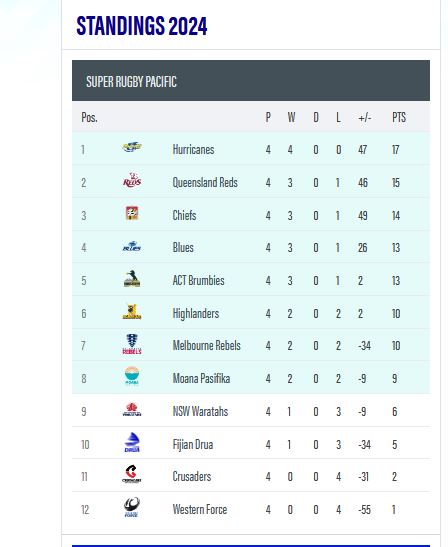Click the Western Force team name
Screen dimensions: 448x547
(200, 509)
